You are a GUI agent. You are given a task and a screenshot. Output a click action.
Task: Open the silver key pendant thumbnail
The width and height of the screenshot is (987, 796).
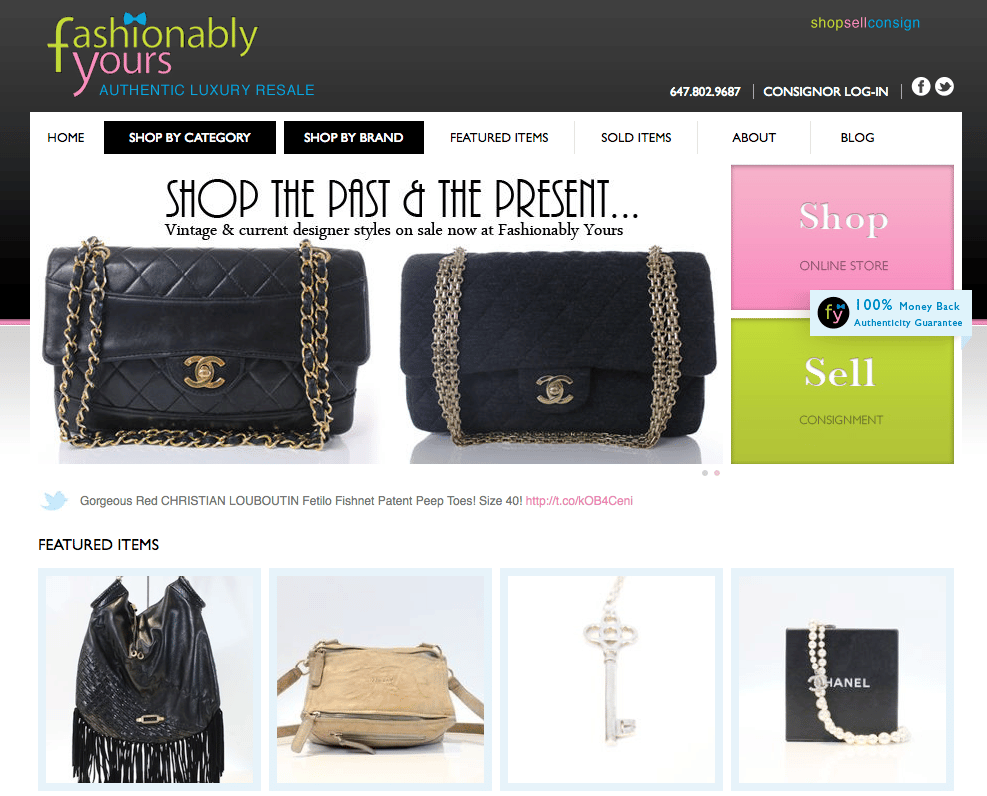tap(611, 679)
